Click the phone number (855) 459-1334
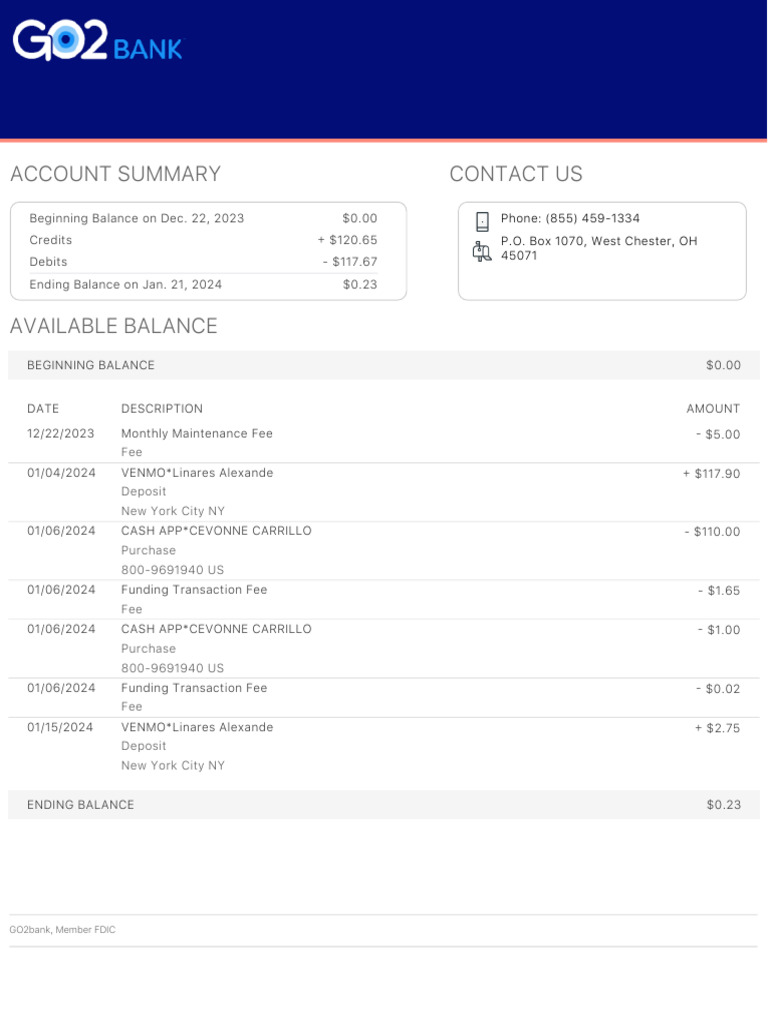The height and width of the screenshot is (1024, 768). [570, 218]
